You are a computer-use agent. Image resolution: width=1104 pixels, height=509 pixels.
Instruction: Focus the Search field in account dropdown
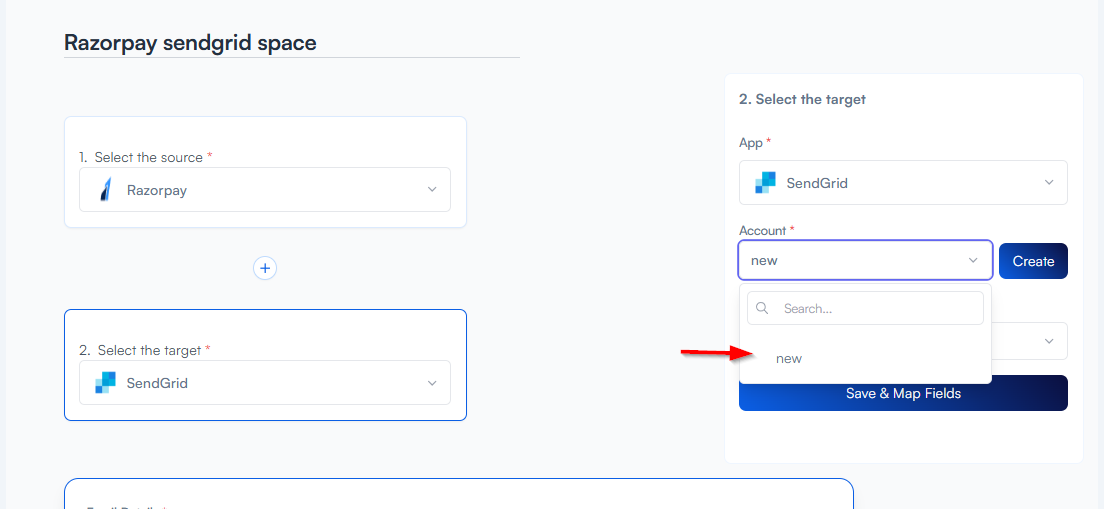875,308
